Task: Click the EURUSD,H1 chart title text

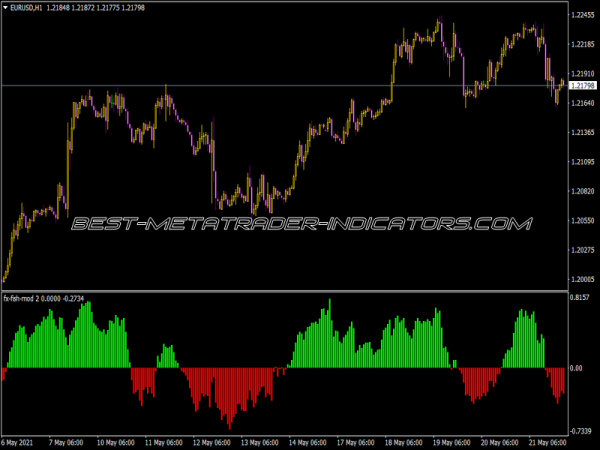Action: (26, 8)
